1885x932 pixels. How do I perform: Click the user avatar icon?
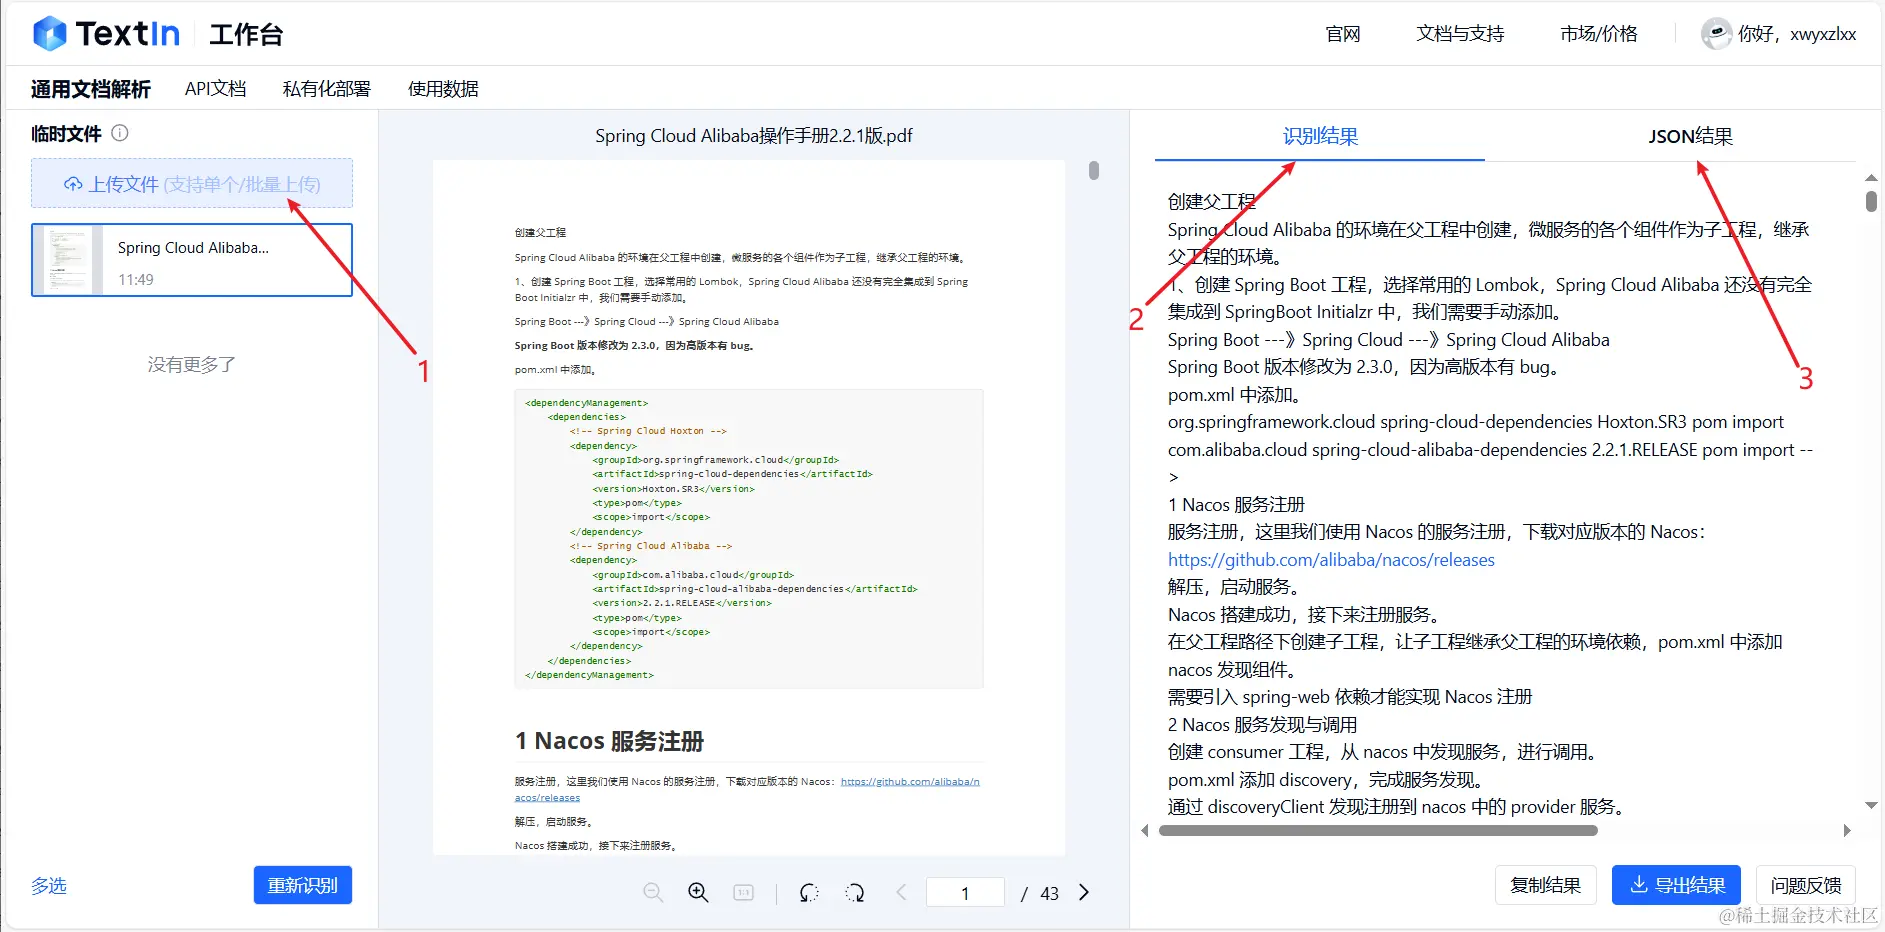pyautogui.click(x=1716, y=34)
